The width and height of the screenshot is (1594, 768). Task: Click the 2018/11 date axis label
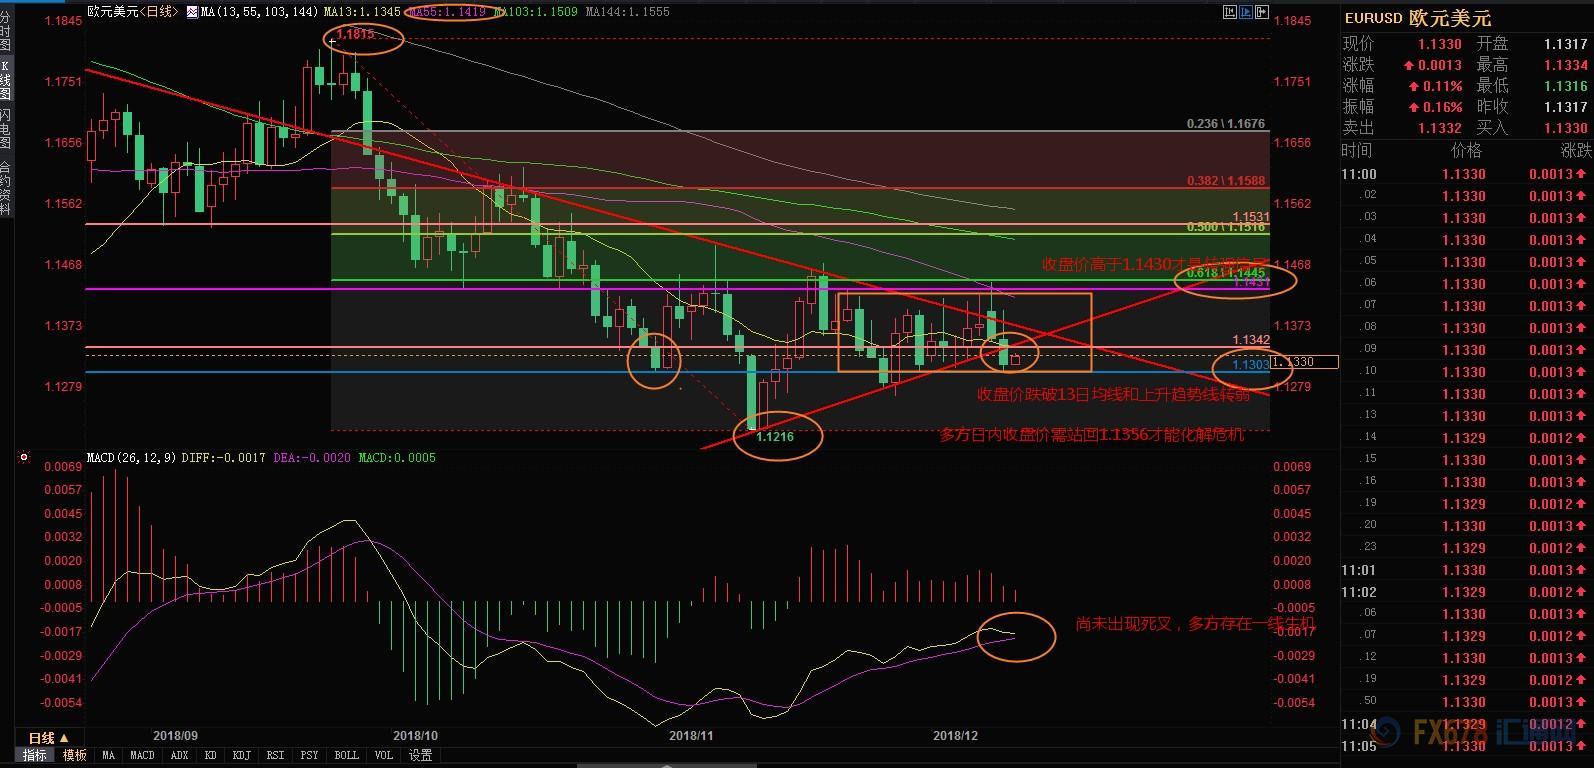tap(691, 735)
